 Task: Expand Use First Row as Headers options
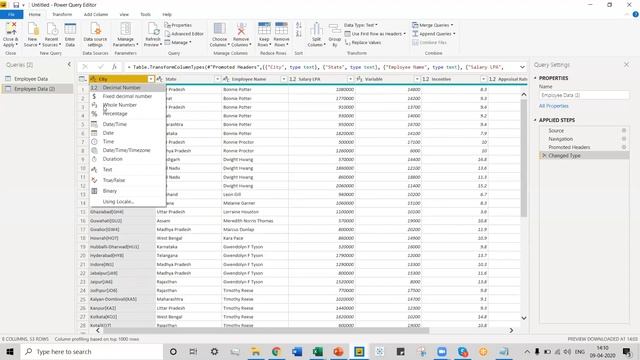click(x=404, y=34)
